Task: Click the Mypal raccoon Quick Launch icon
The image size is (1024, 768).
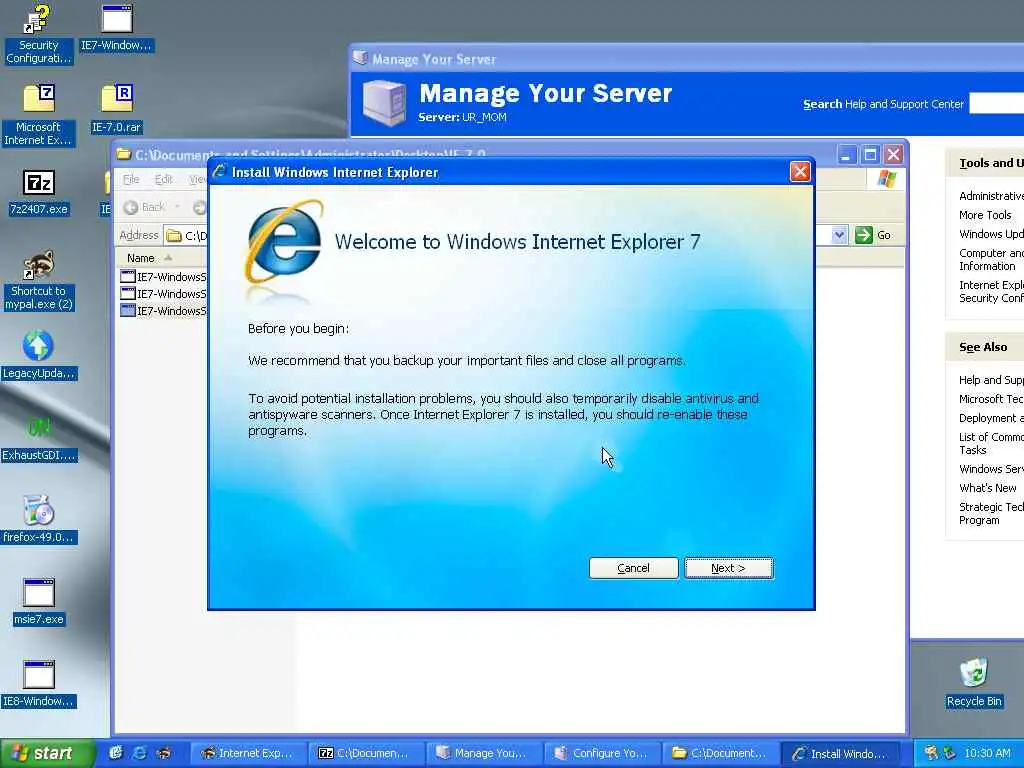Action: coord(163,753)
